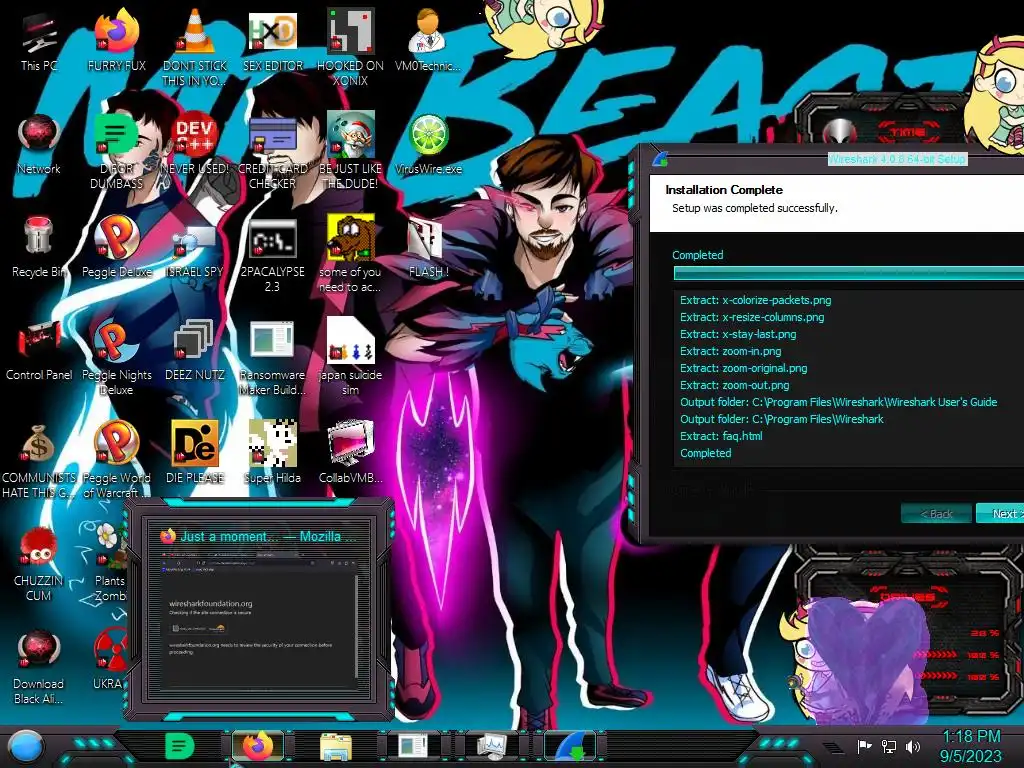
Task: Open the volume speaker tray icon
Action: pyautogui.click(x=912, y=746)
